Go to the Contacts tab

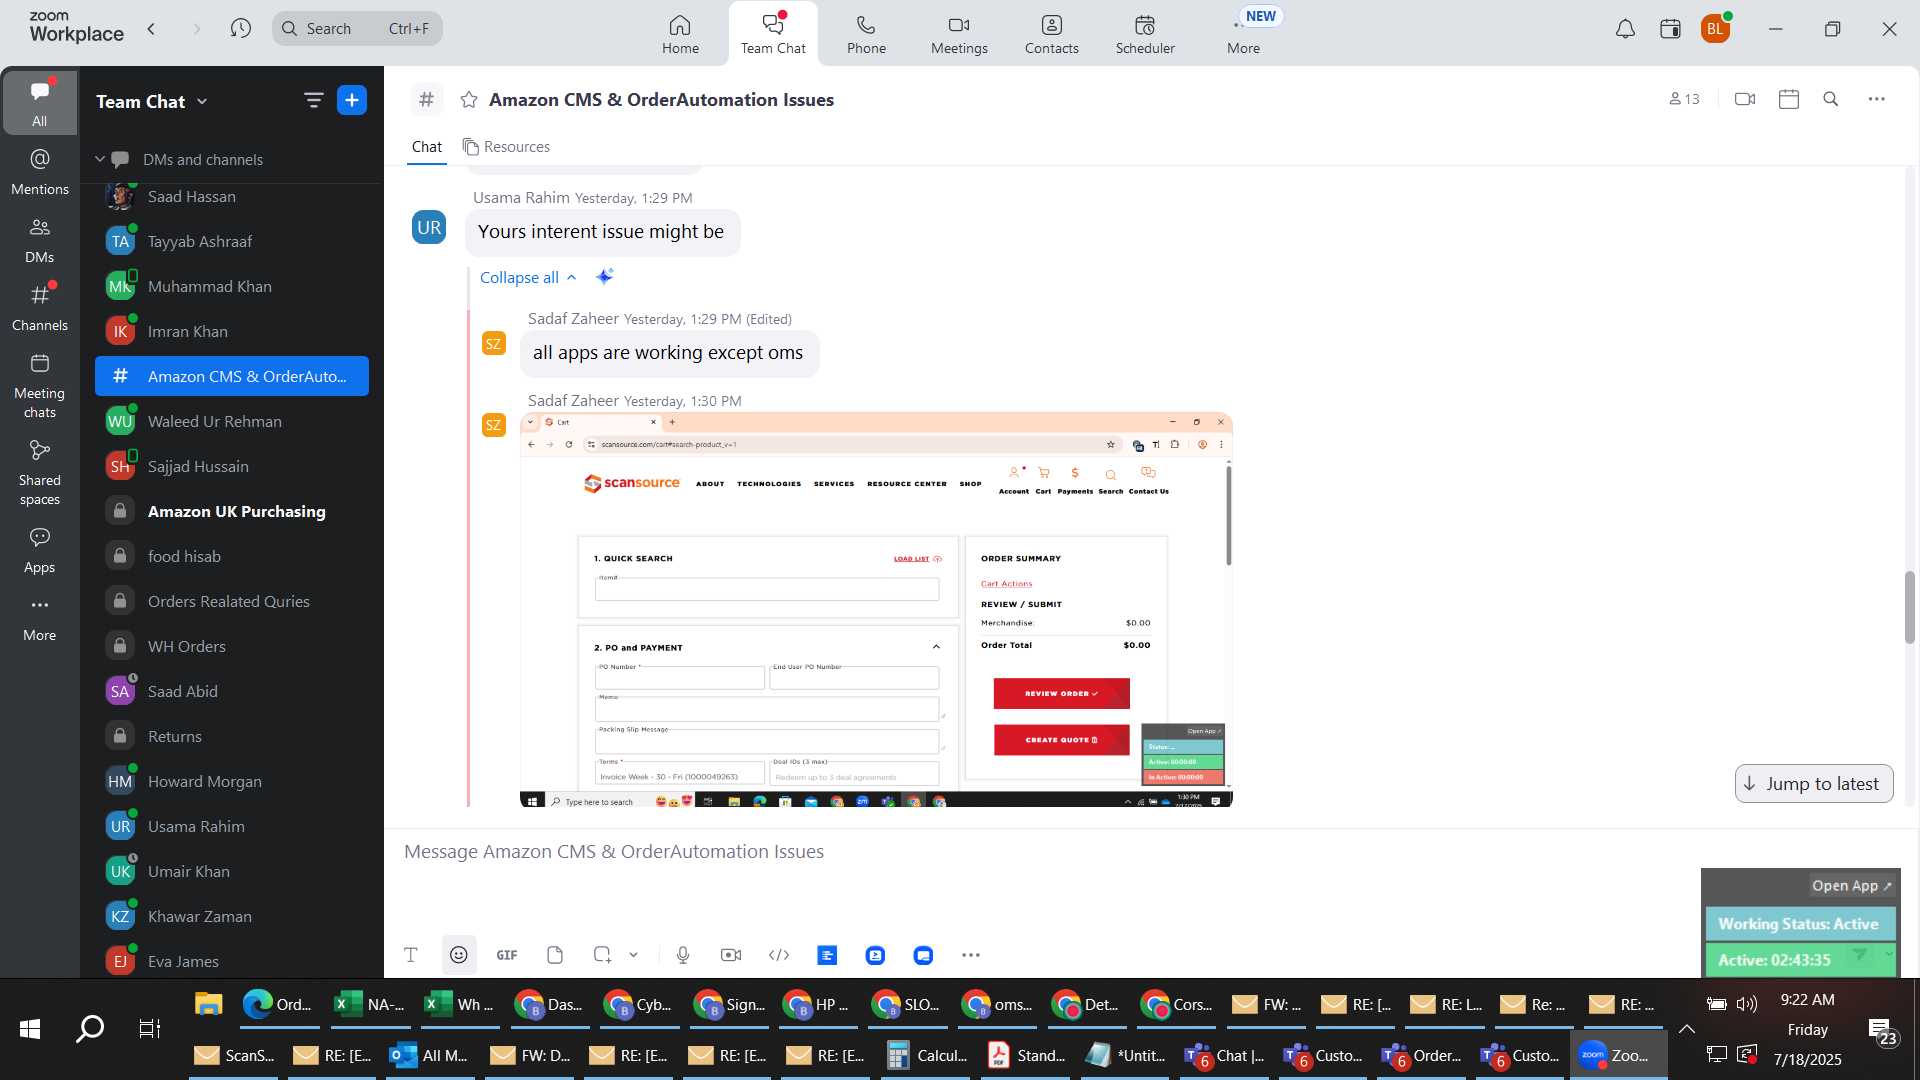1051,34
